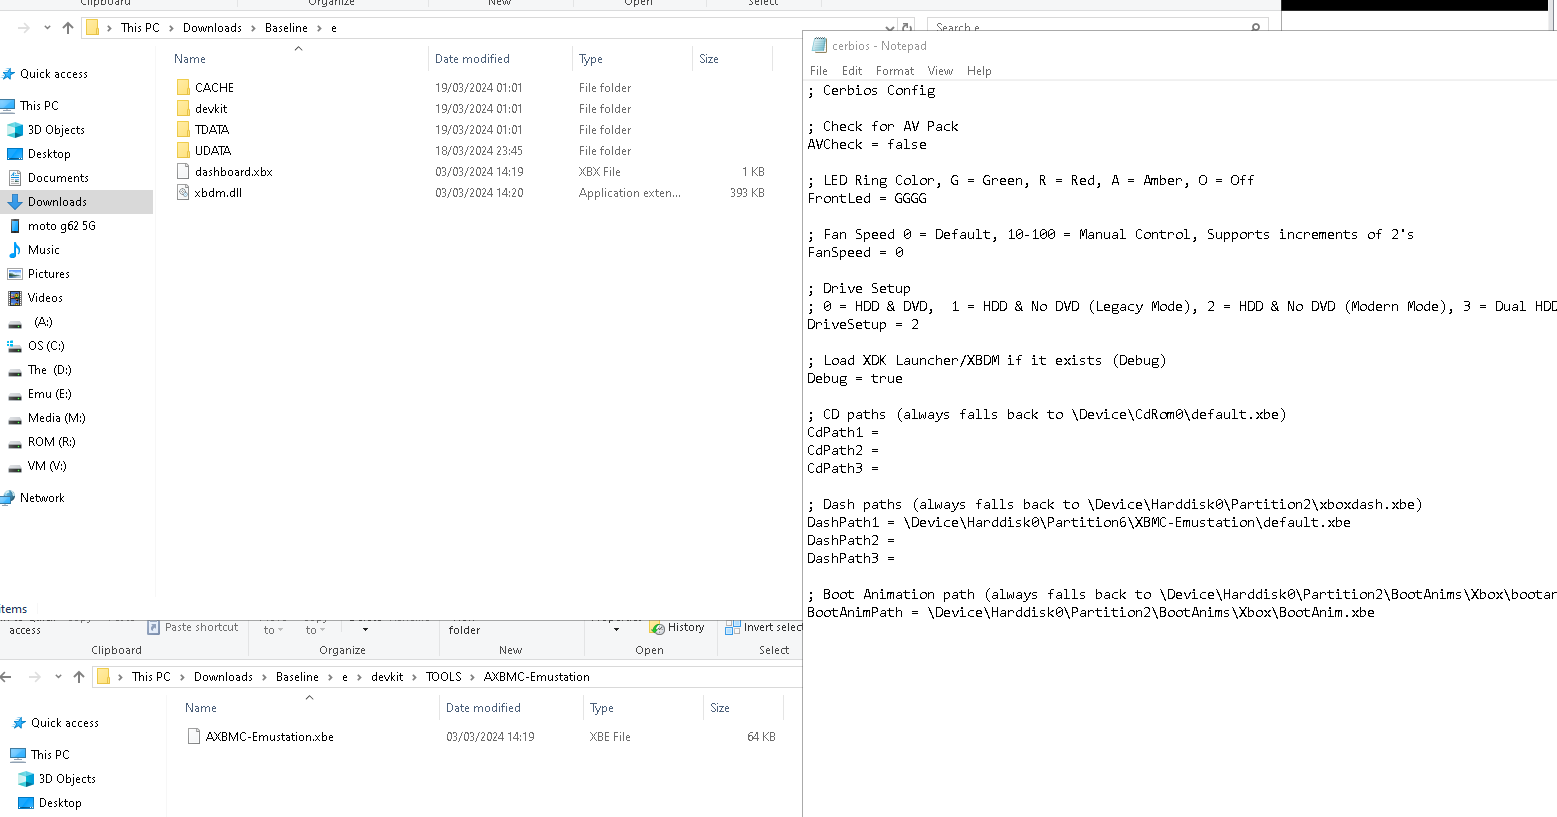This screenshot has width=1557, height=817.
Task: Go up one level in top Explorer
Action: (68, 28)
